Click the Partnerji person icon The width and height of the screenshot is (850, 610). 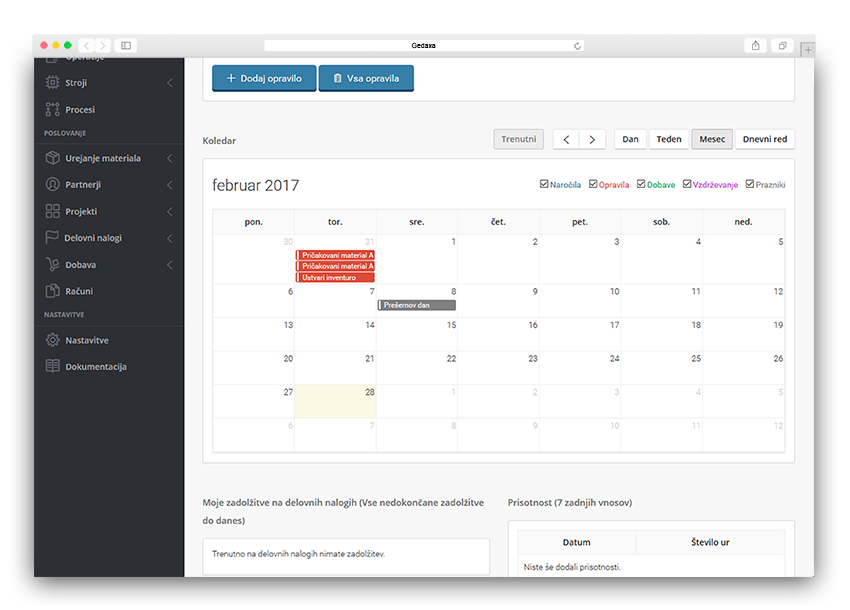(53, 185)
